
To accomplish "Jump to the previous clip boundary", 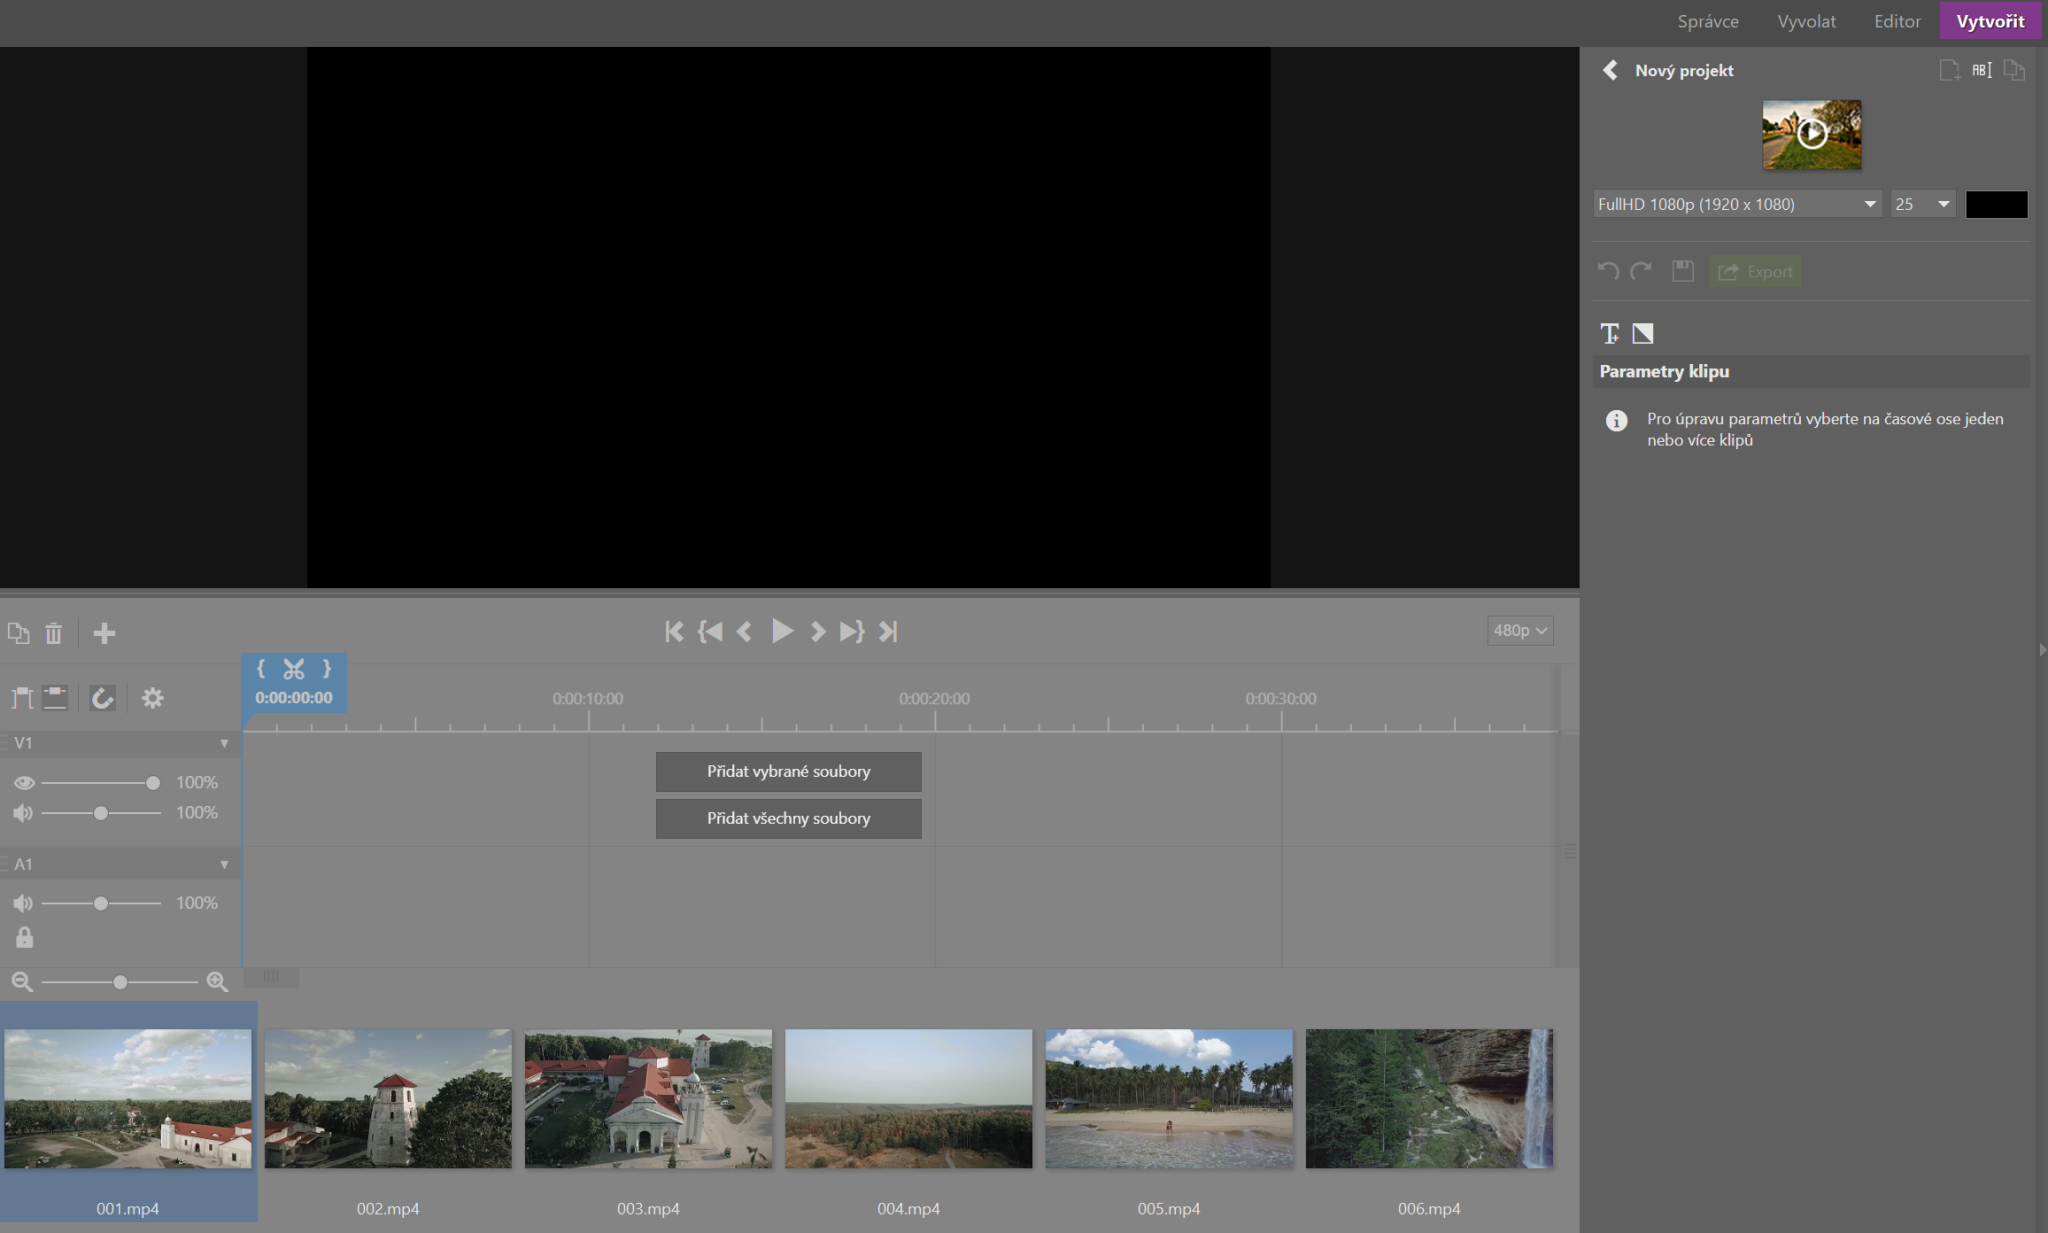I will coord(710,631).
